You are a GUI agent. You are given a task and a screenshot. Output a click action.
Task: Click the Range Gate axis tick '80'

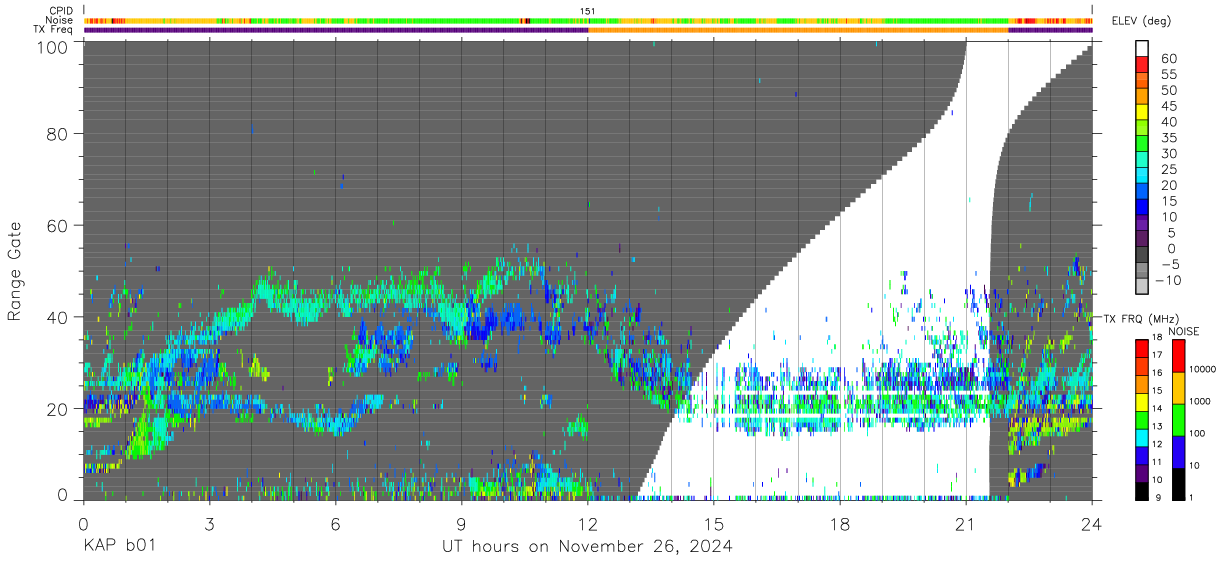tap(58, 134)
